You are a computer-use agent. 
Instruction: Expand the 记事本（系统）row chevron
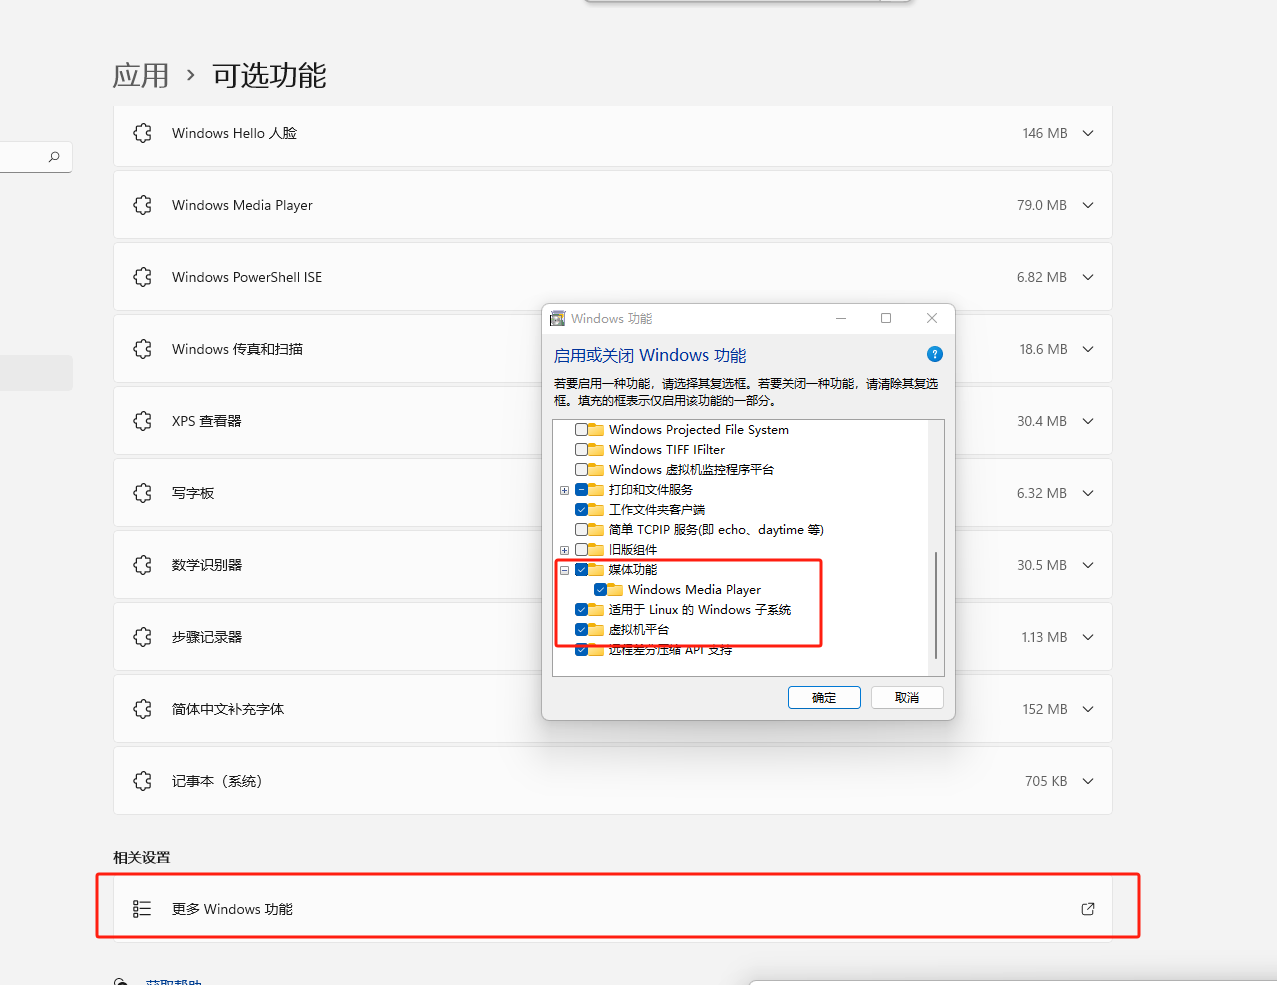[1088, 781]
